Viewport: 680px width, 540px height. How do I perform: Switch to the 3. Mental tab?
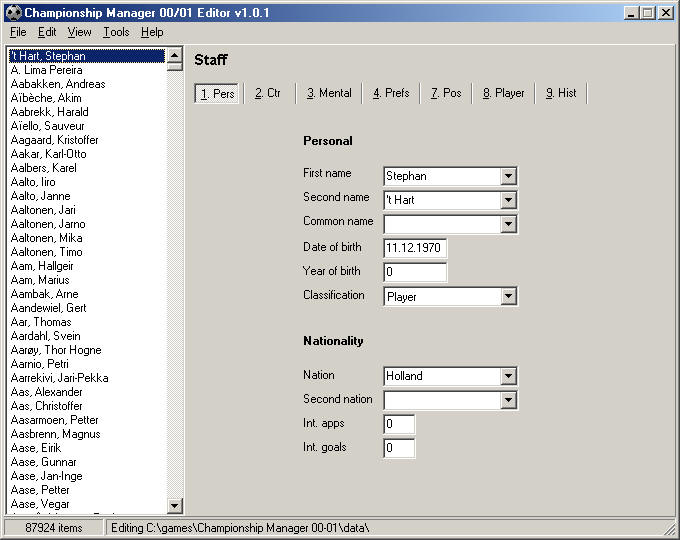[x=329, y=93]
